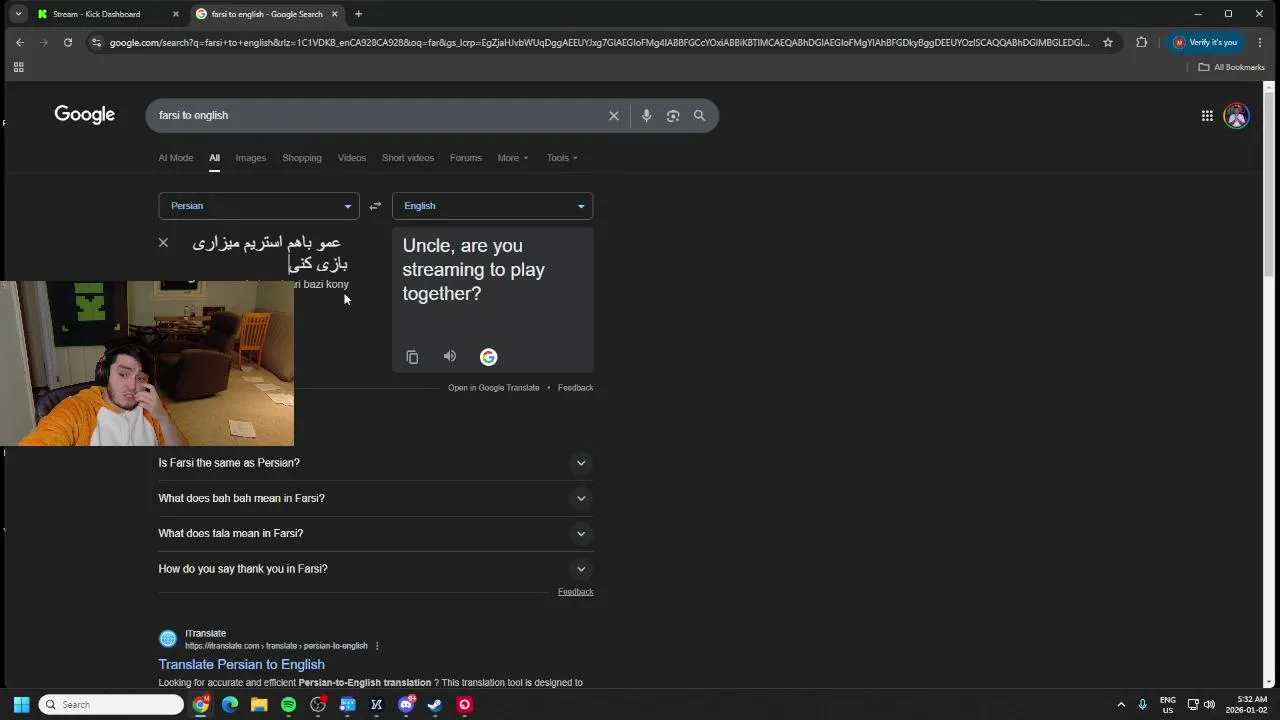Open the More search filters dropdown
The height and width of the screenshot is (720, 1280).
tap(513, 158)
